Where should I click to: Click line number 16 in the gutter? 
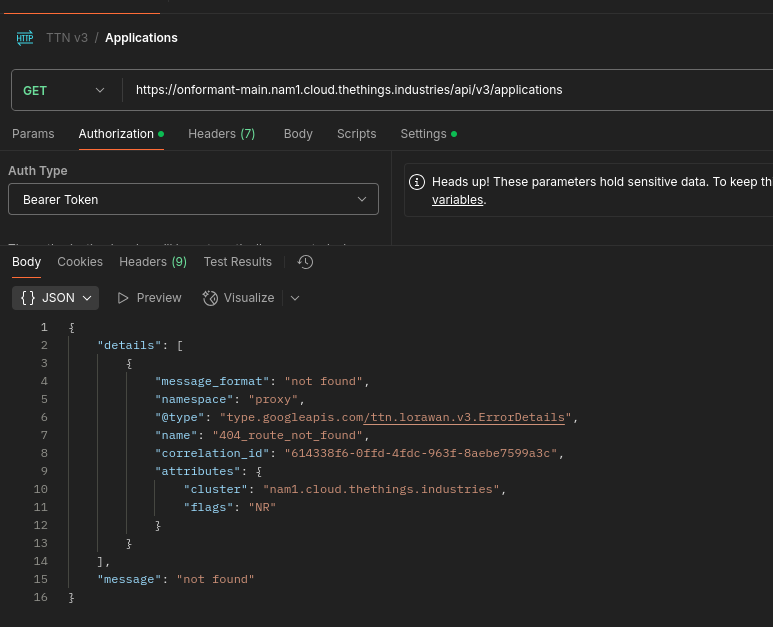(x=41, y=597)
